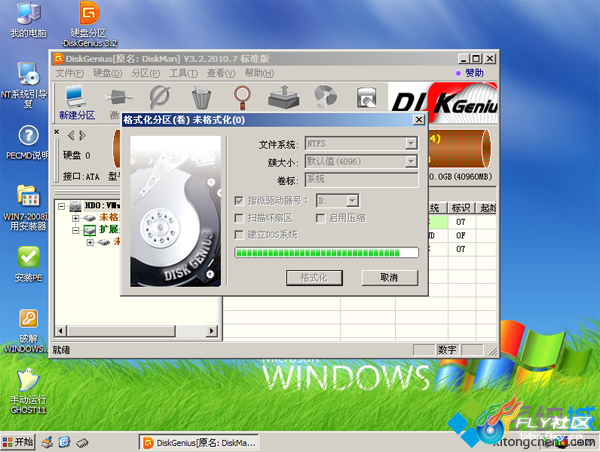Close the format partition dialog

[x=419, y=120]
